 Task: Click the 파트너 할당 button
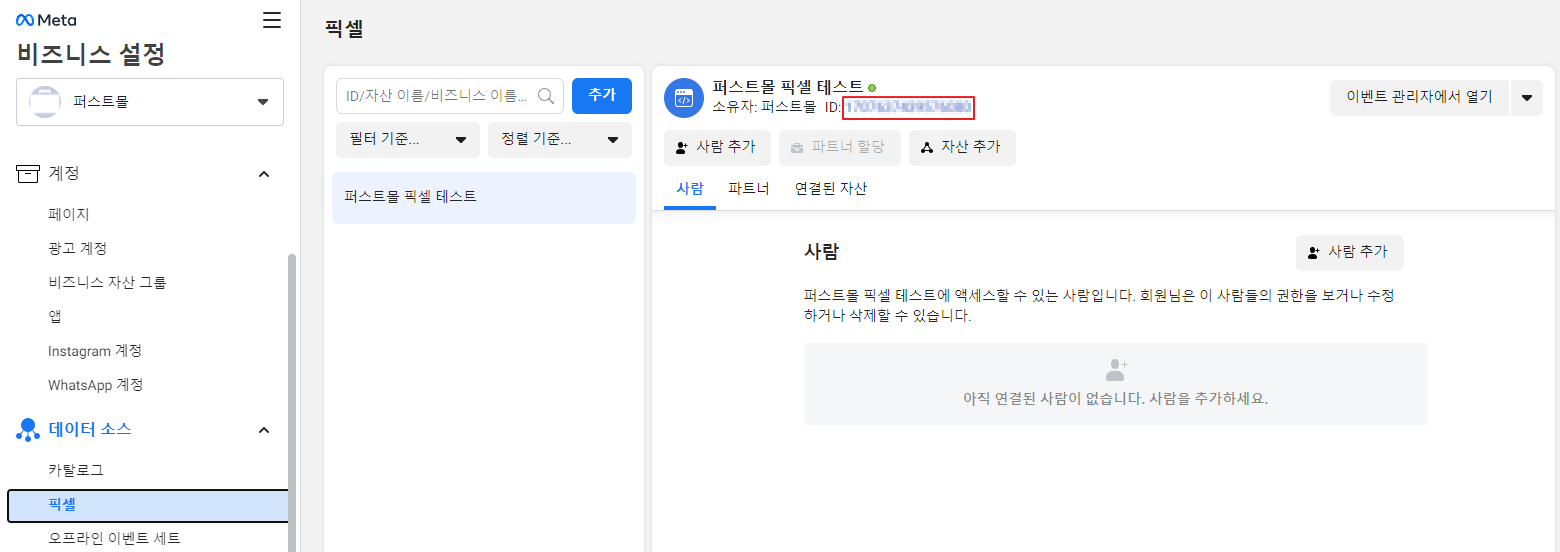coord(840,147)
